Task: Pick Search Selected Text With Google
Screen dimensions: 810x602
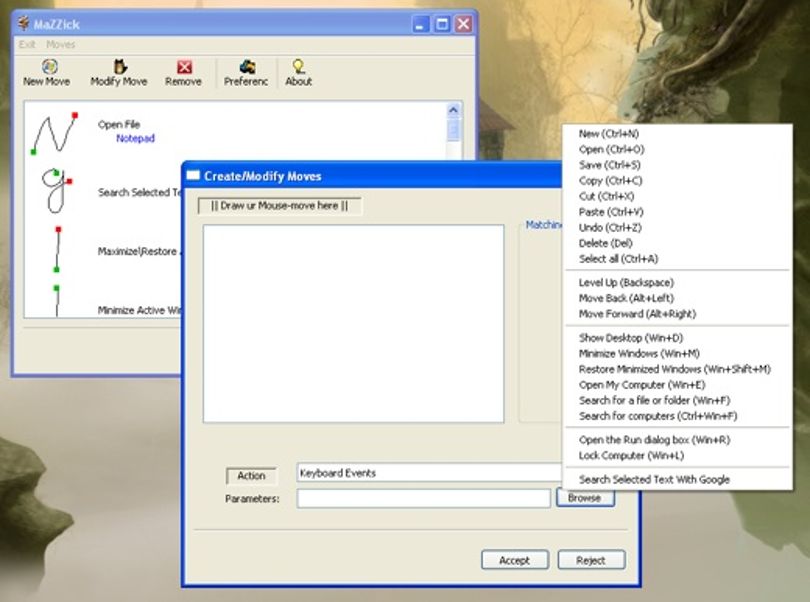Action: [x=654, y=480]
